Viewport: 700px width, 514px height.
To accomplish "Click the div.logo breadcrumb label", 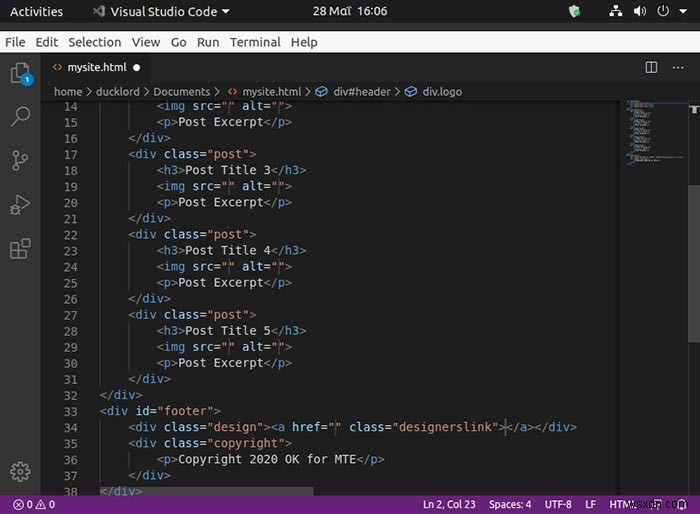I will [442, 92].
